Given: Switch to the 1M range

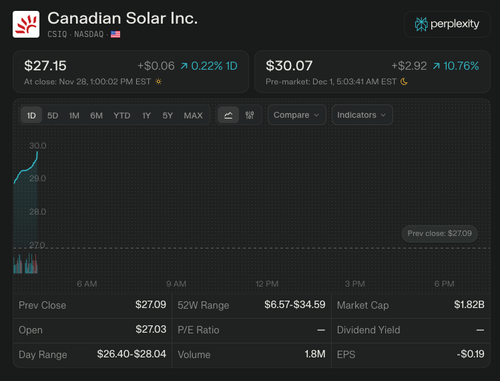Looking at the screenshot, I should click(x=74, y=115).
